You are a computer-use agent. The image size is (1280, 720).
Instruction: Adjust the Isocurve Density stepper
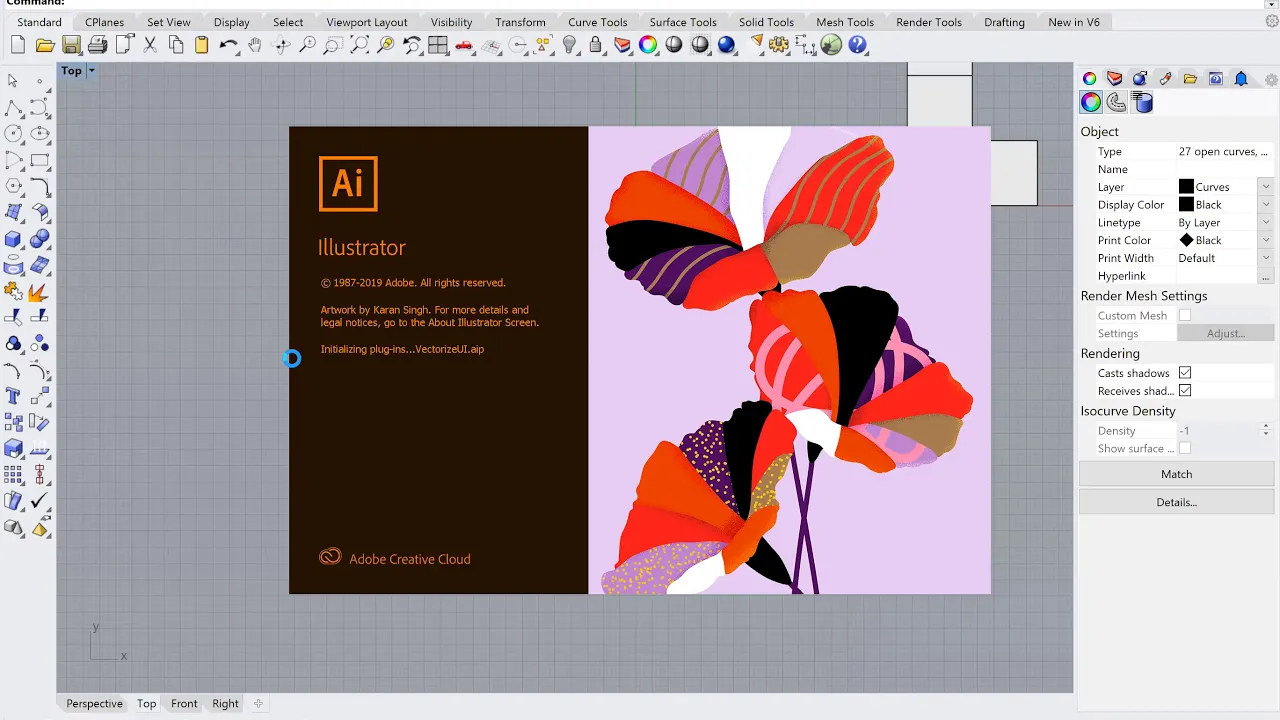tap(1266, 430)
